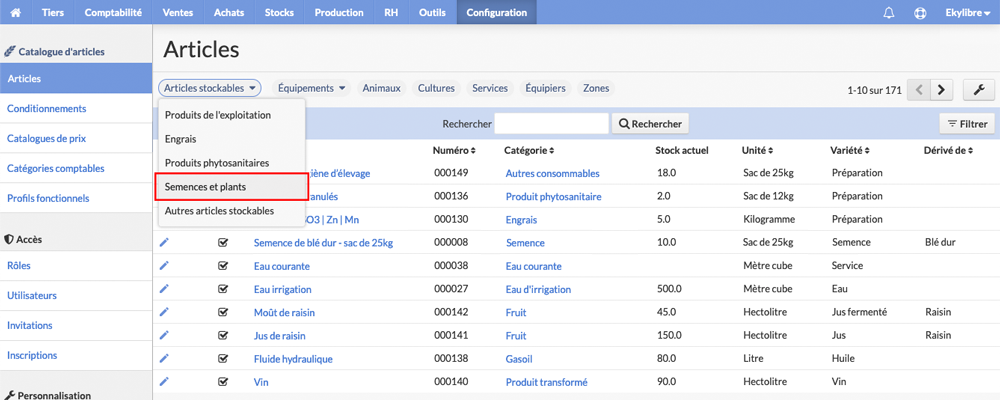Select Produits phytosanitaires menu entry
This screenshot has width=1000, height=400.
232,163
